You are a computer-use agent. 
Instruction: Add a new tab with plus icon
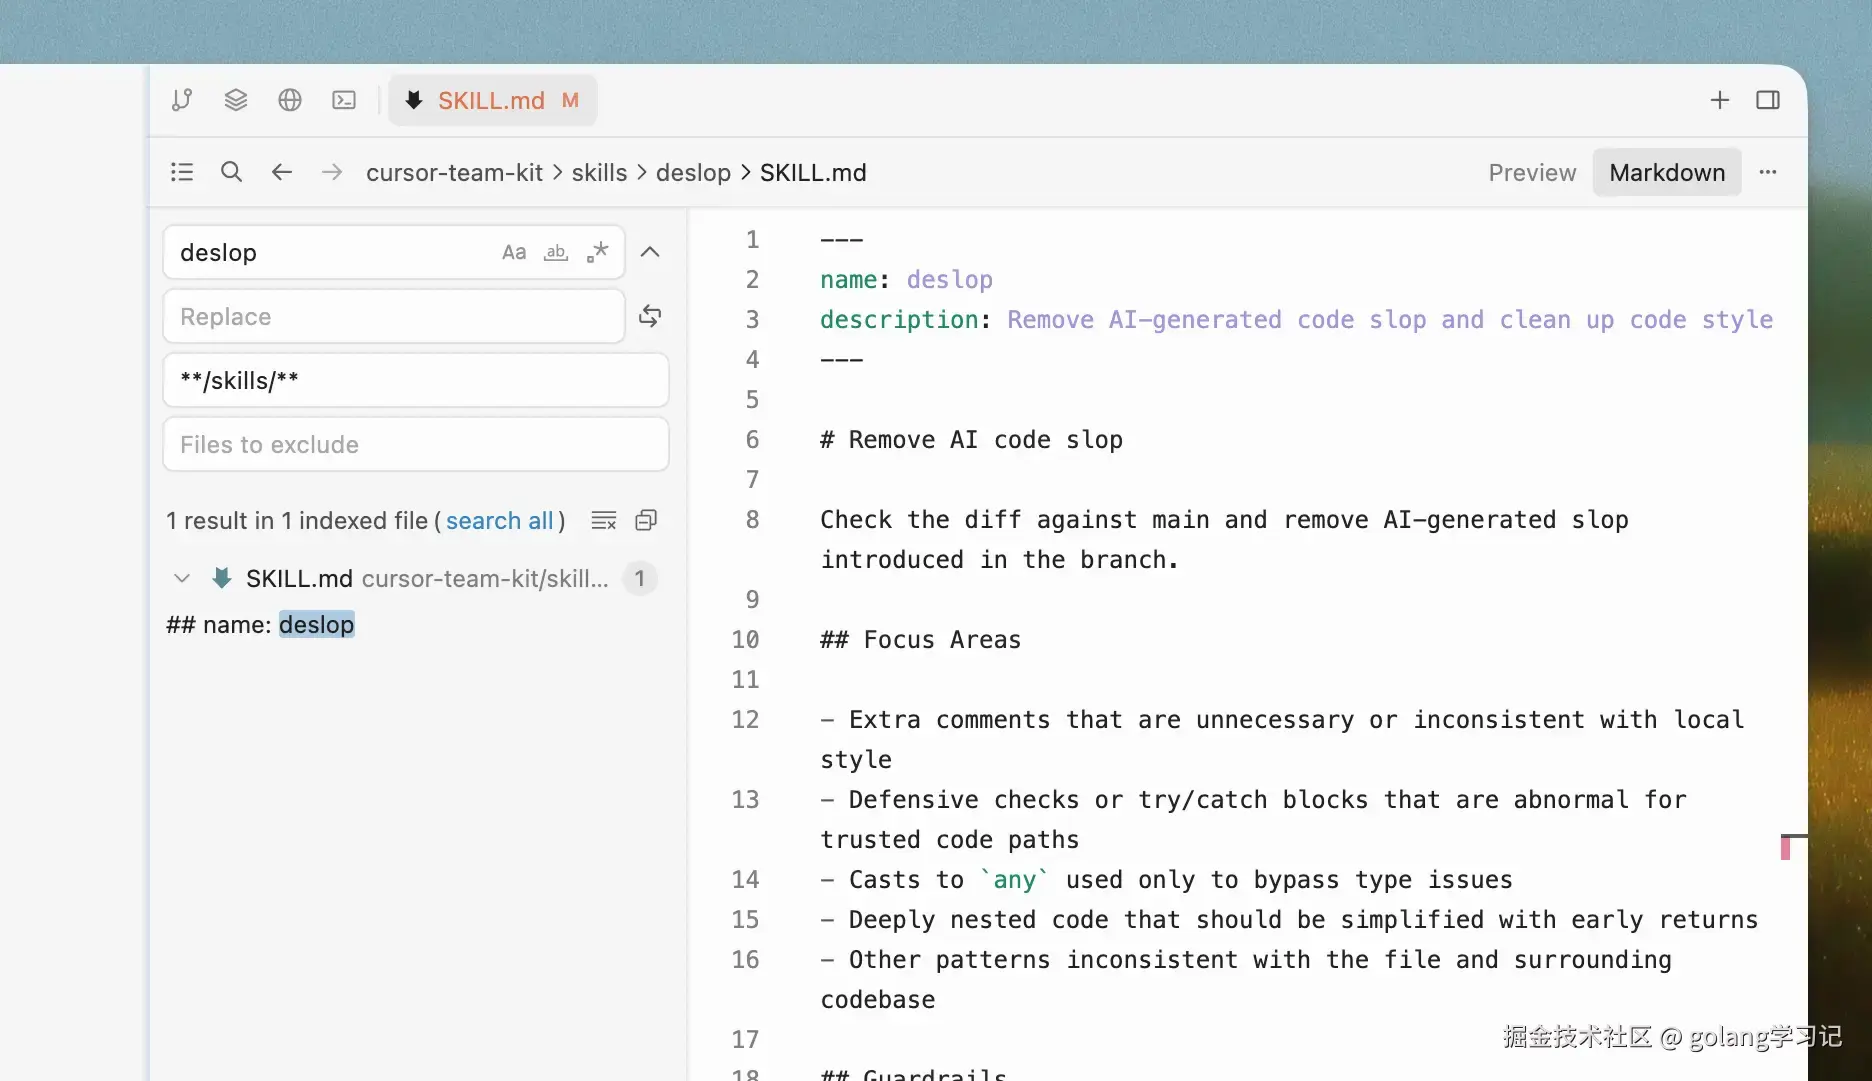1720,100
